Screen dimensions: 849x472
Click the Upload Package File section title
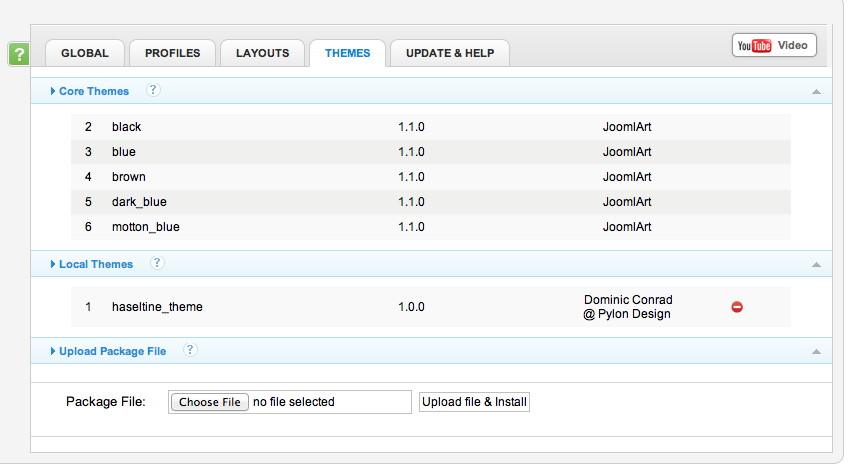tap(112, 351)
